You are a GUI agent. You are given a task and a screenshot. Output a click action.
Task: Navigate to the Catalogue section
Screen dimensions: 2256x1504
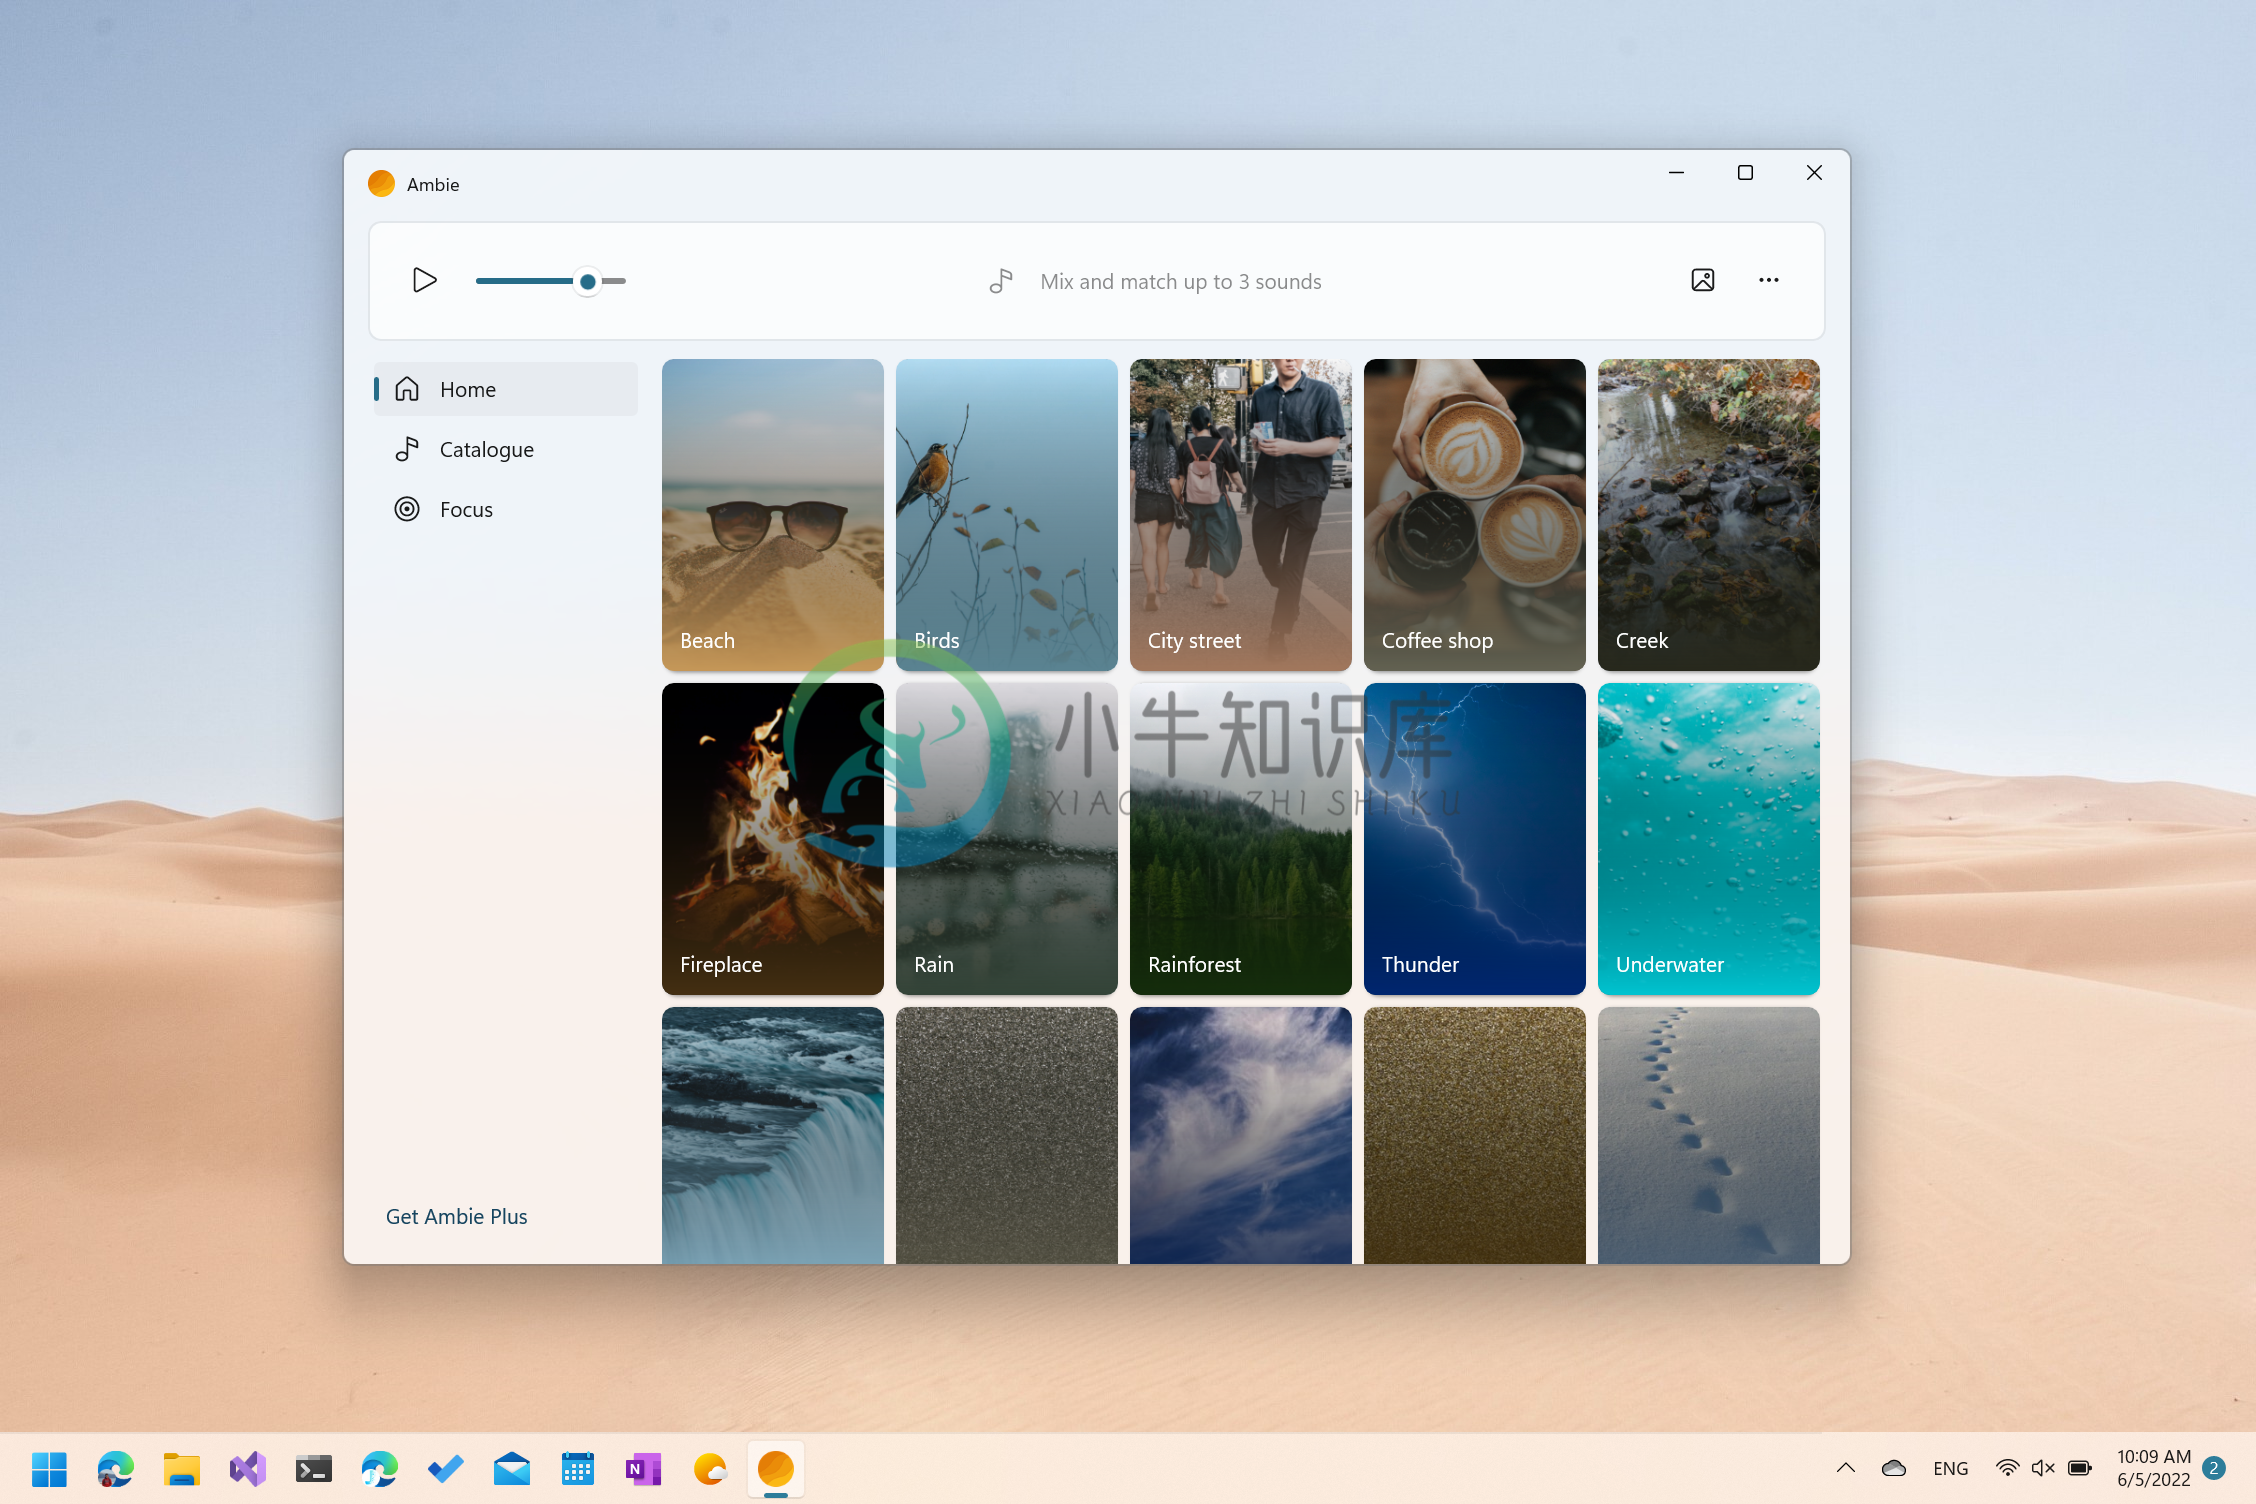pos(485,448)
